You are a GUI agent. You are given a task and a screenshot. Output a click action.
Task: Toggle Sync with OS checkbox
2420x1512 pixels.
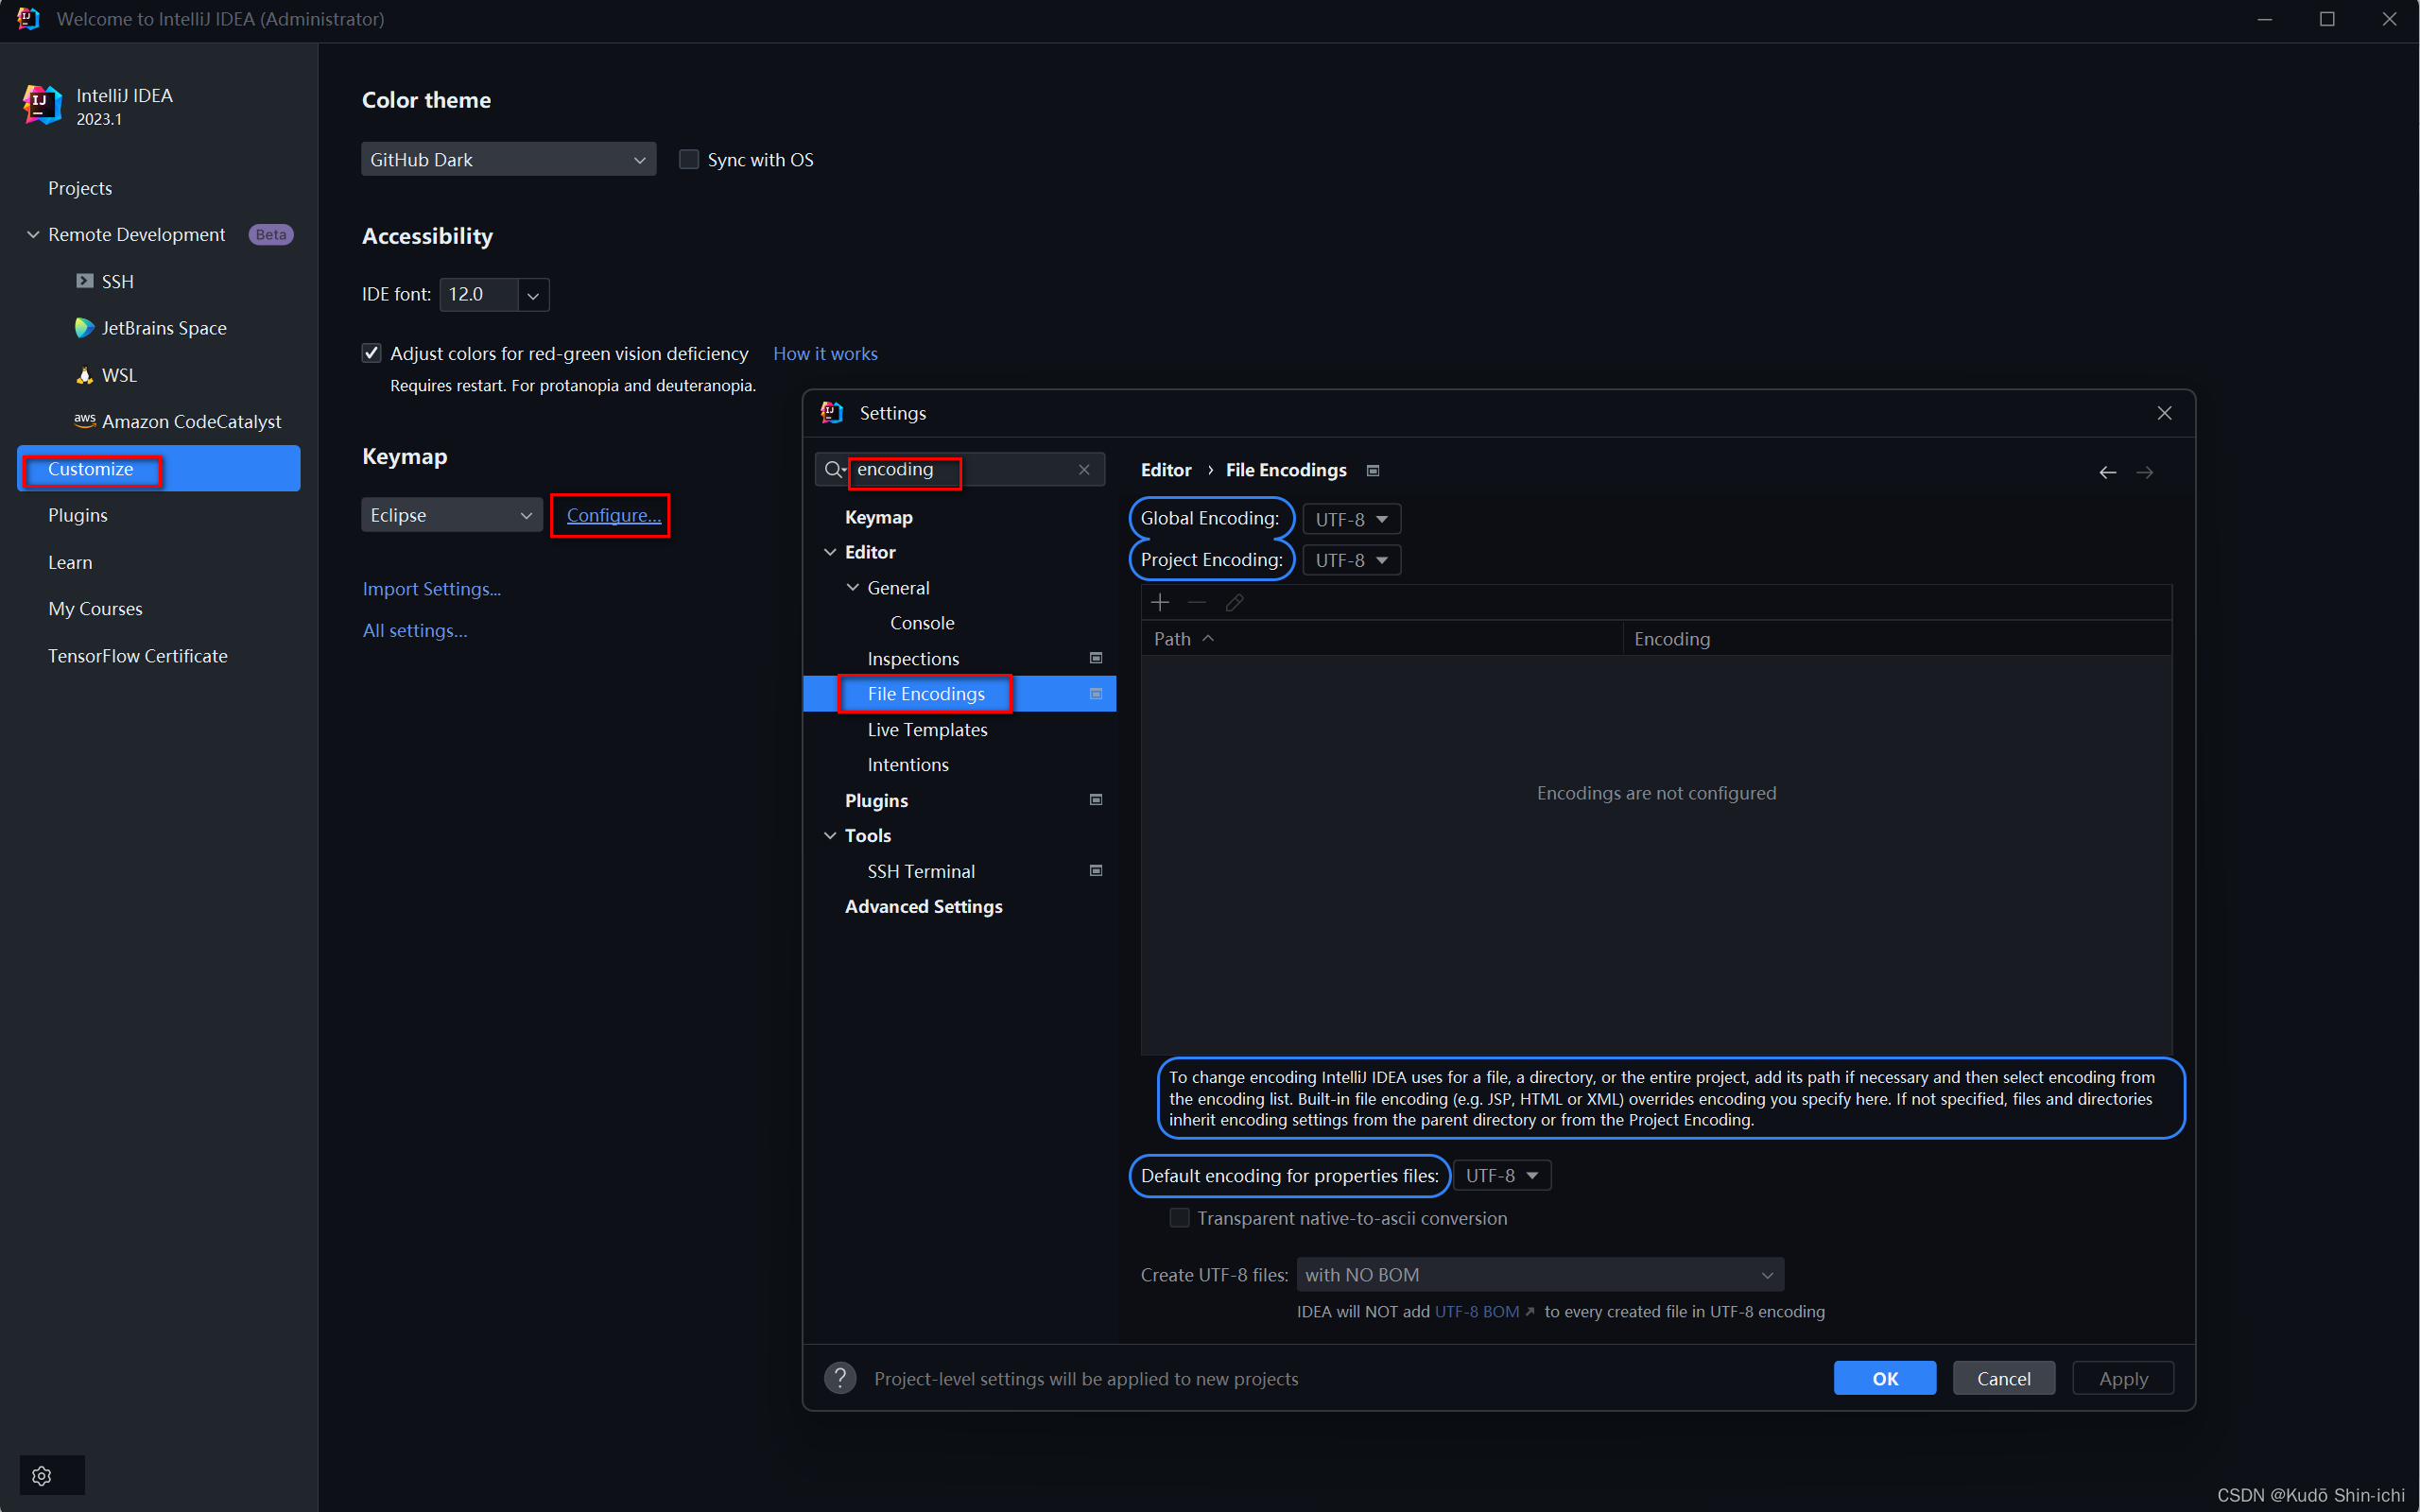689,160
